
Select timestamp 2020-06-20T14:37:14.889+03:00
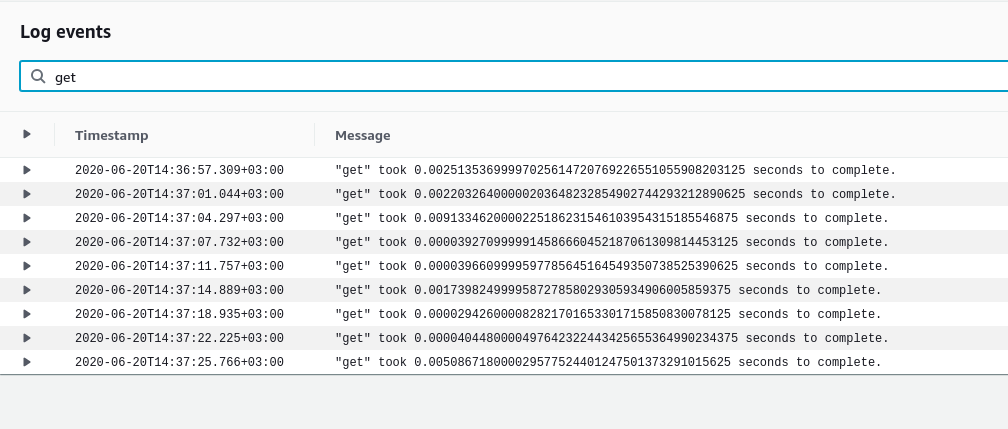coord(179,291)
